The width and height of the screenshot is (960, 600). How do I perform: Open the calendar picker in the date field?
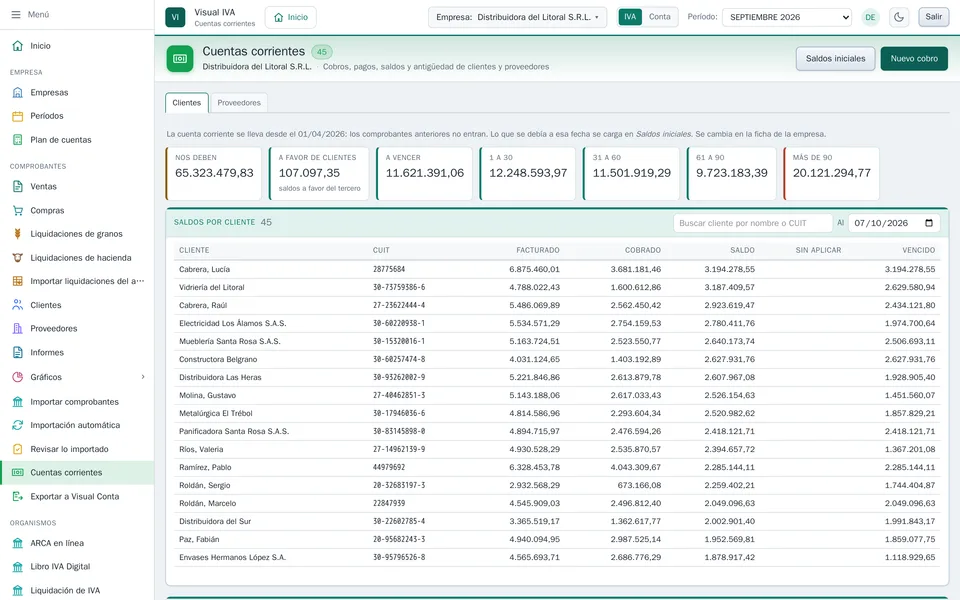(x=929, y=223)
